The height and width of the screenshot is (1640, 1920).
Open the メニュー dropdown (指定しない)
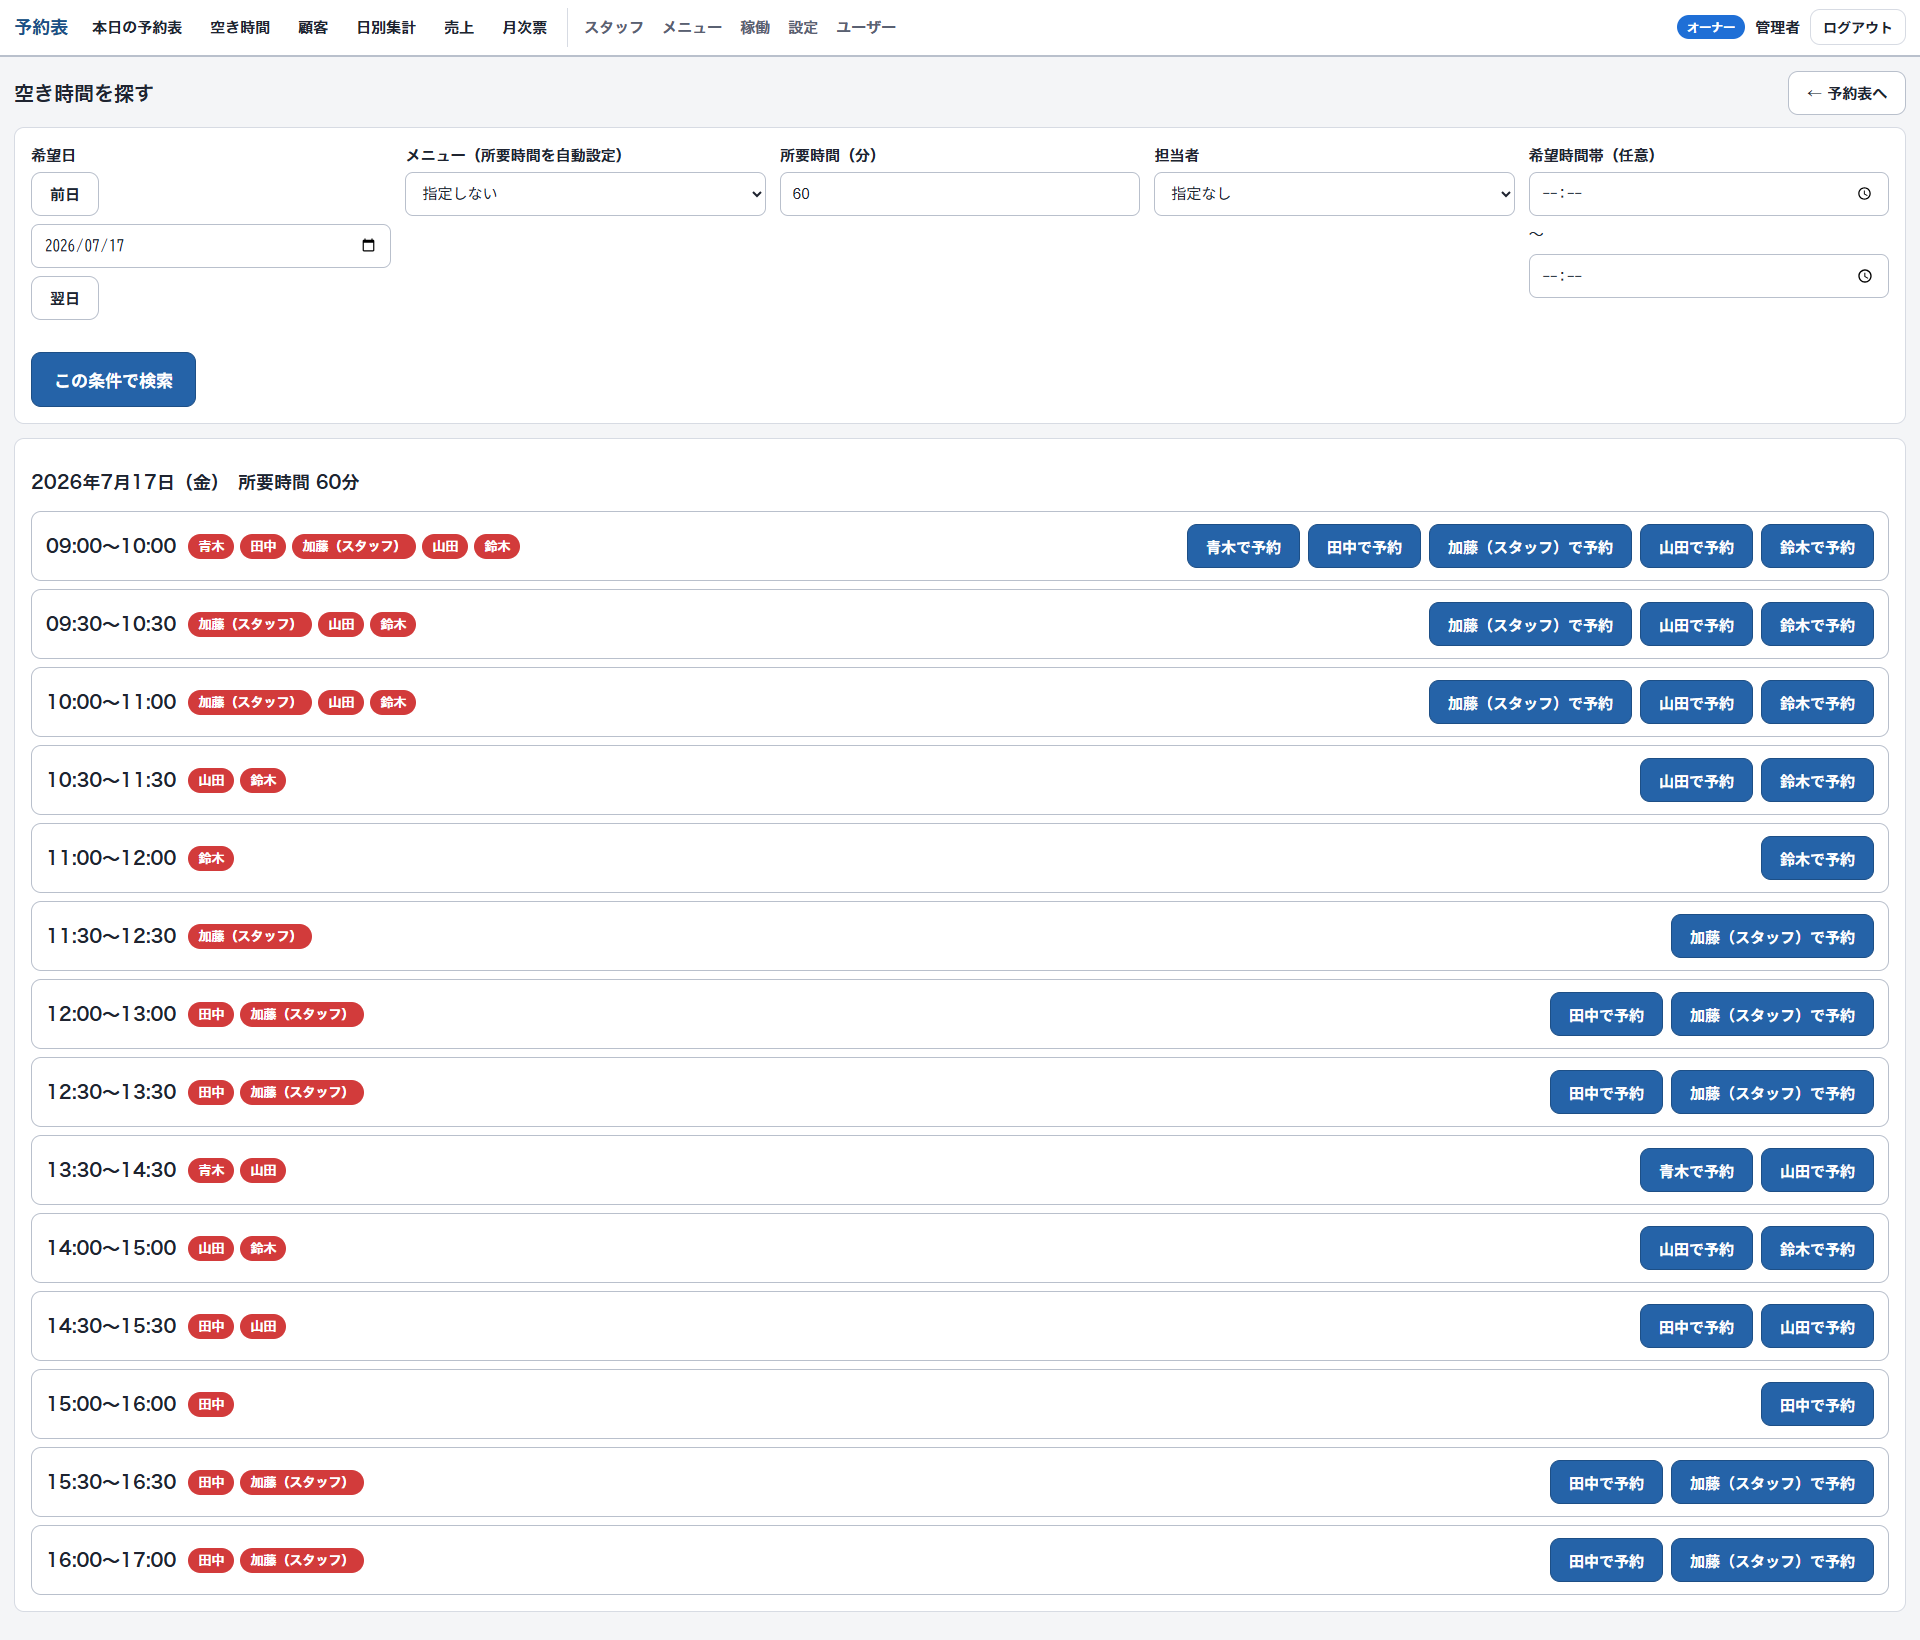click(x=585, y=194)
